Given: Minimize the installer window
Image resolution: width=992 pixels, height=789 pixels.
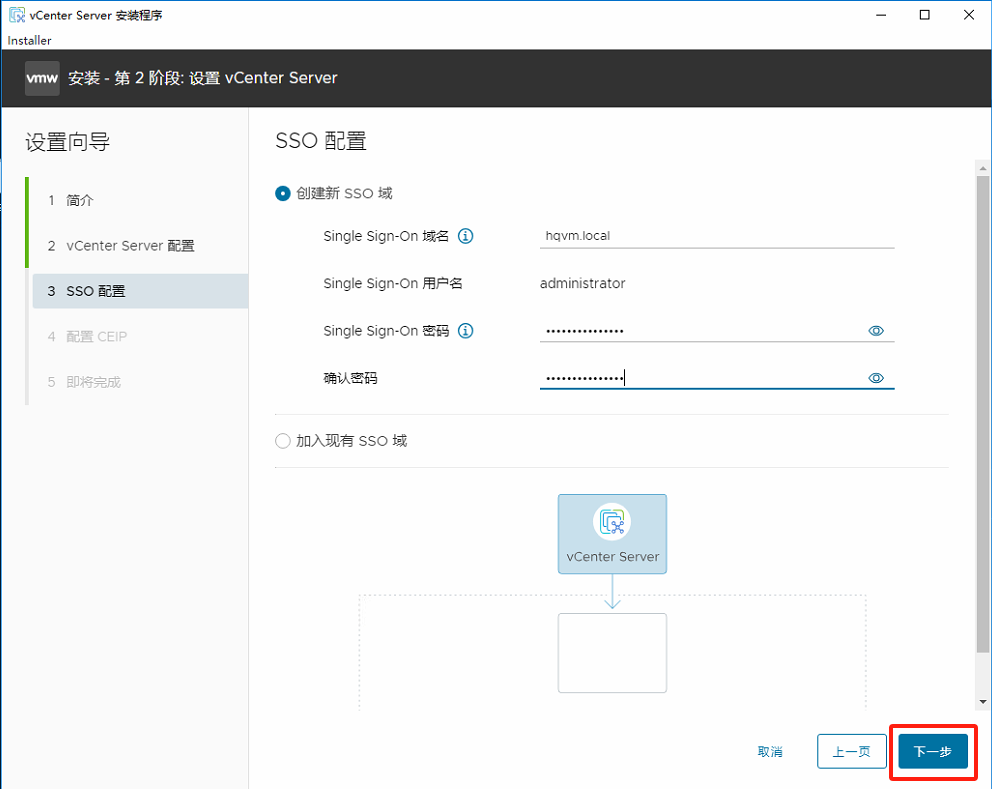Looking at the screenshot, I should (881, 15).
